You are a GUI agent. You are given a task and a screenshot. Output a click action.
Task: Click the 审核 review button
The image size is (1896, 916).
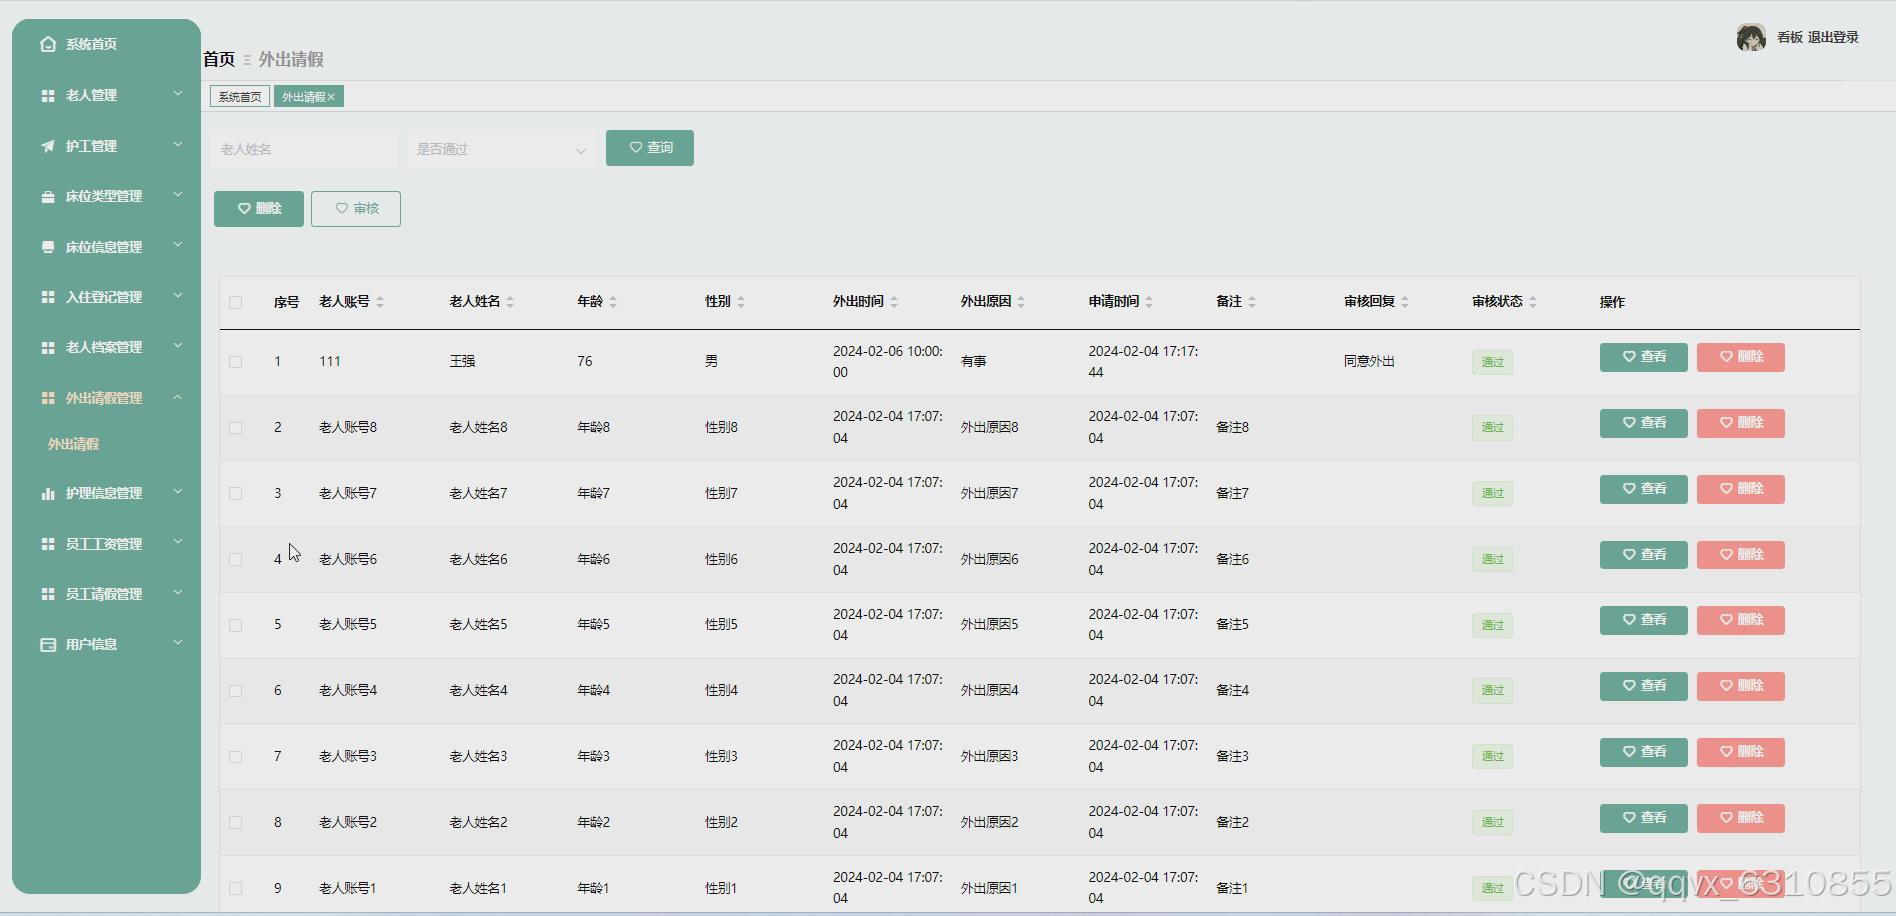(356, 209)
